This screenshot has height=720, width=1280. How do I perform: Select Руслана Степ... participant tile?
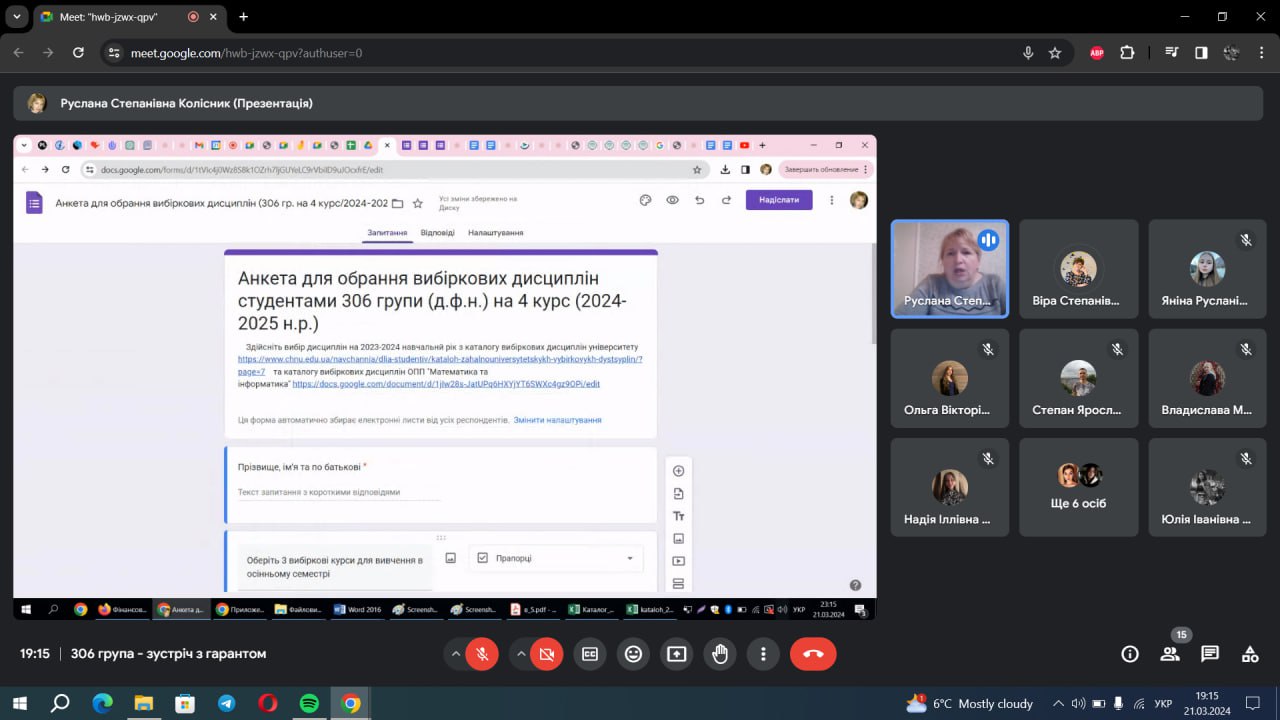click(x=949, y=269)
